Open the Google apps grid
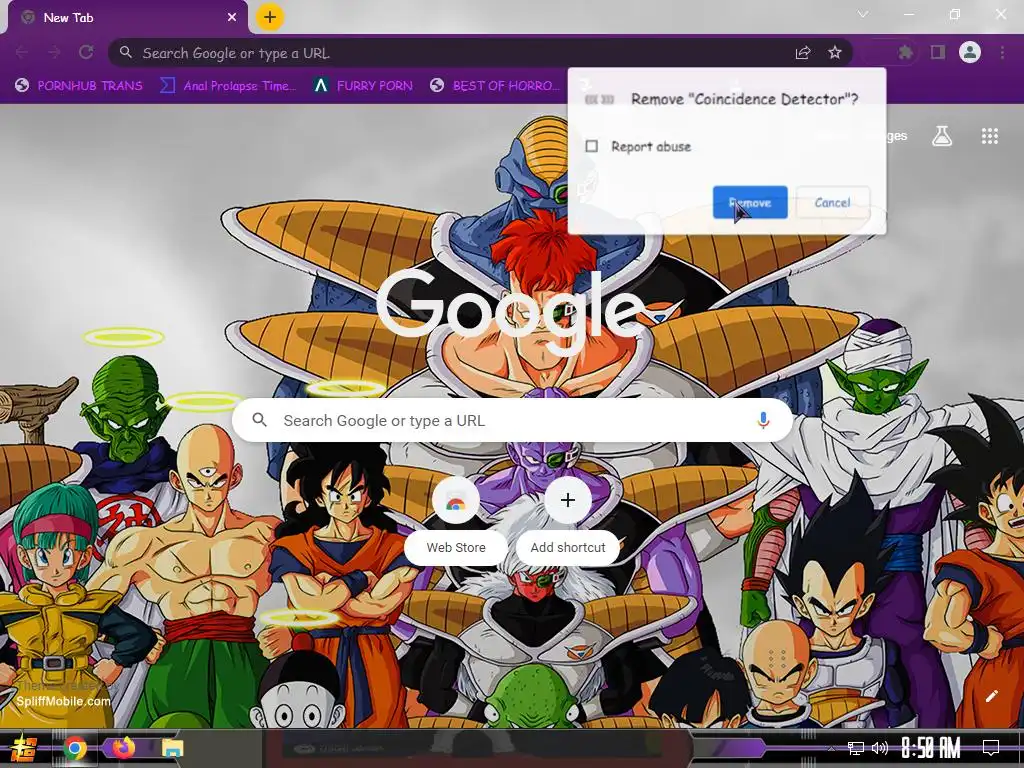Image resolution: width=1024 pixels, height=768 pixels. 989,136
